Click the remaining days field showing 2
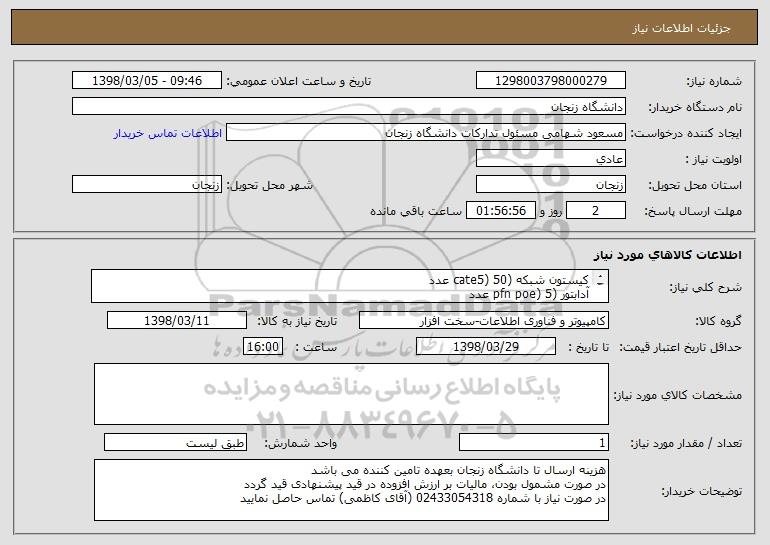This screenshot has width=770, height=545. pos(596,211)
